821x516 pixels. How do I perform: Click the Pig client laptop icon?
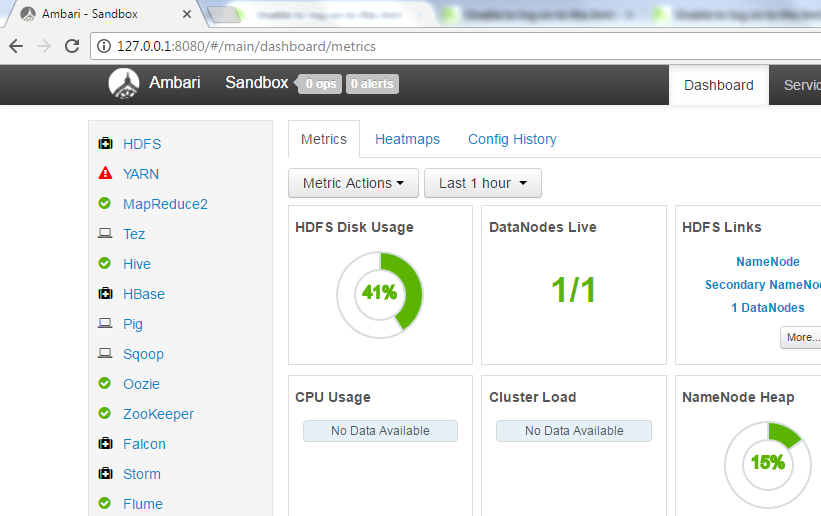pos(105,323)
